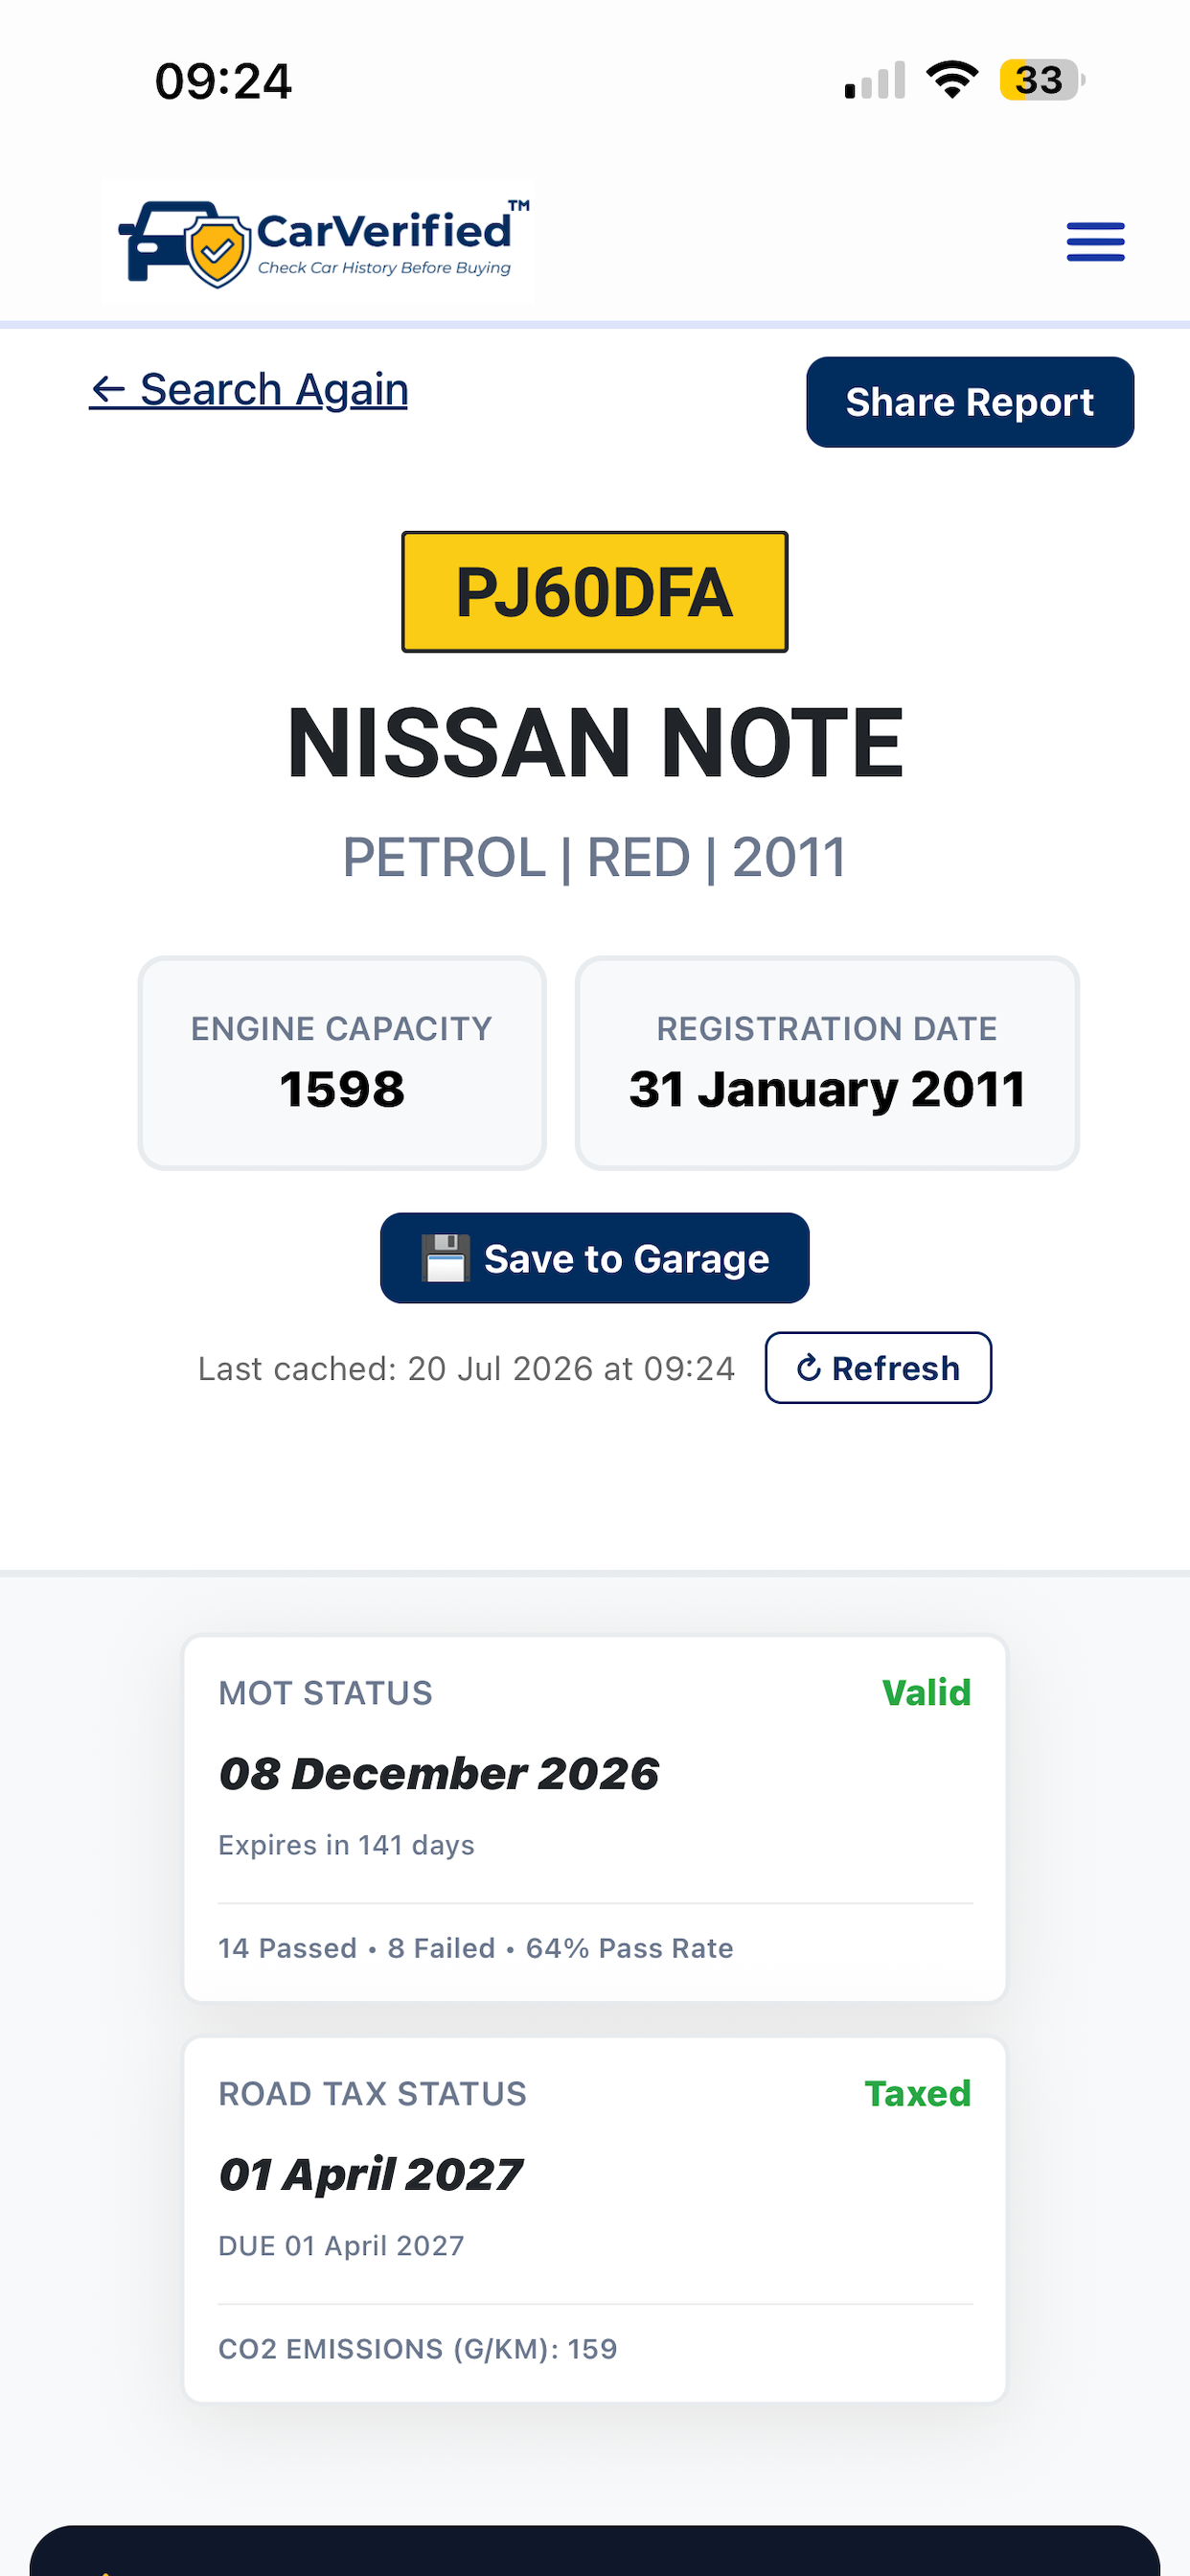Tap the back arrow beside Search Again
Screen dimensions: 1190x2576
click(108, 390)
